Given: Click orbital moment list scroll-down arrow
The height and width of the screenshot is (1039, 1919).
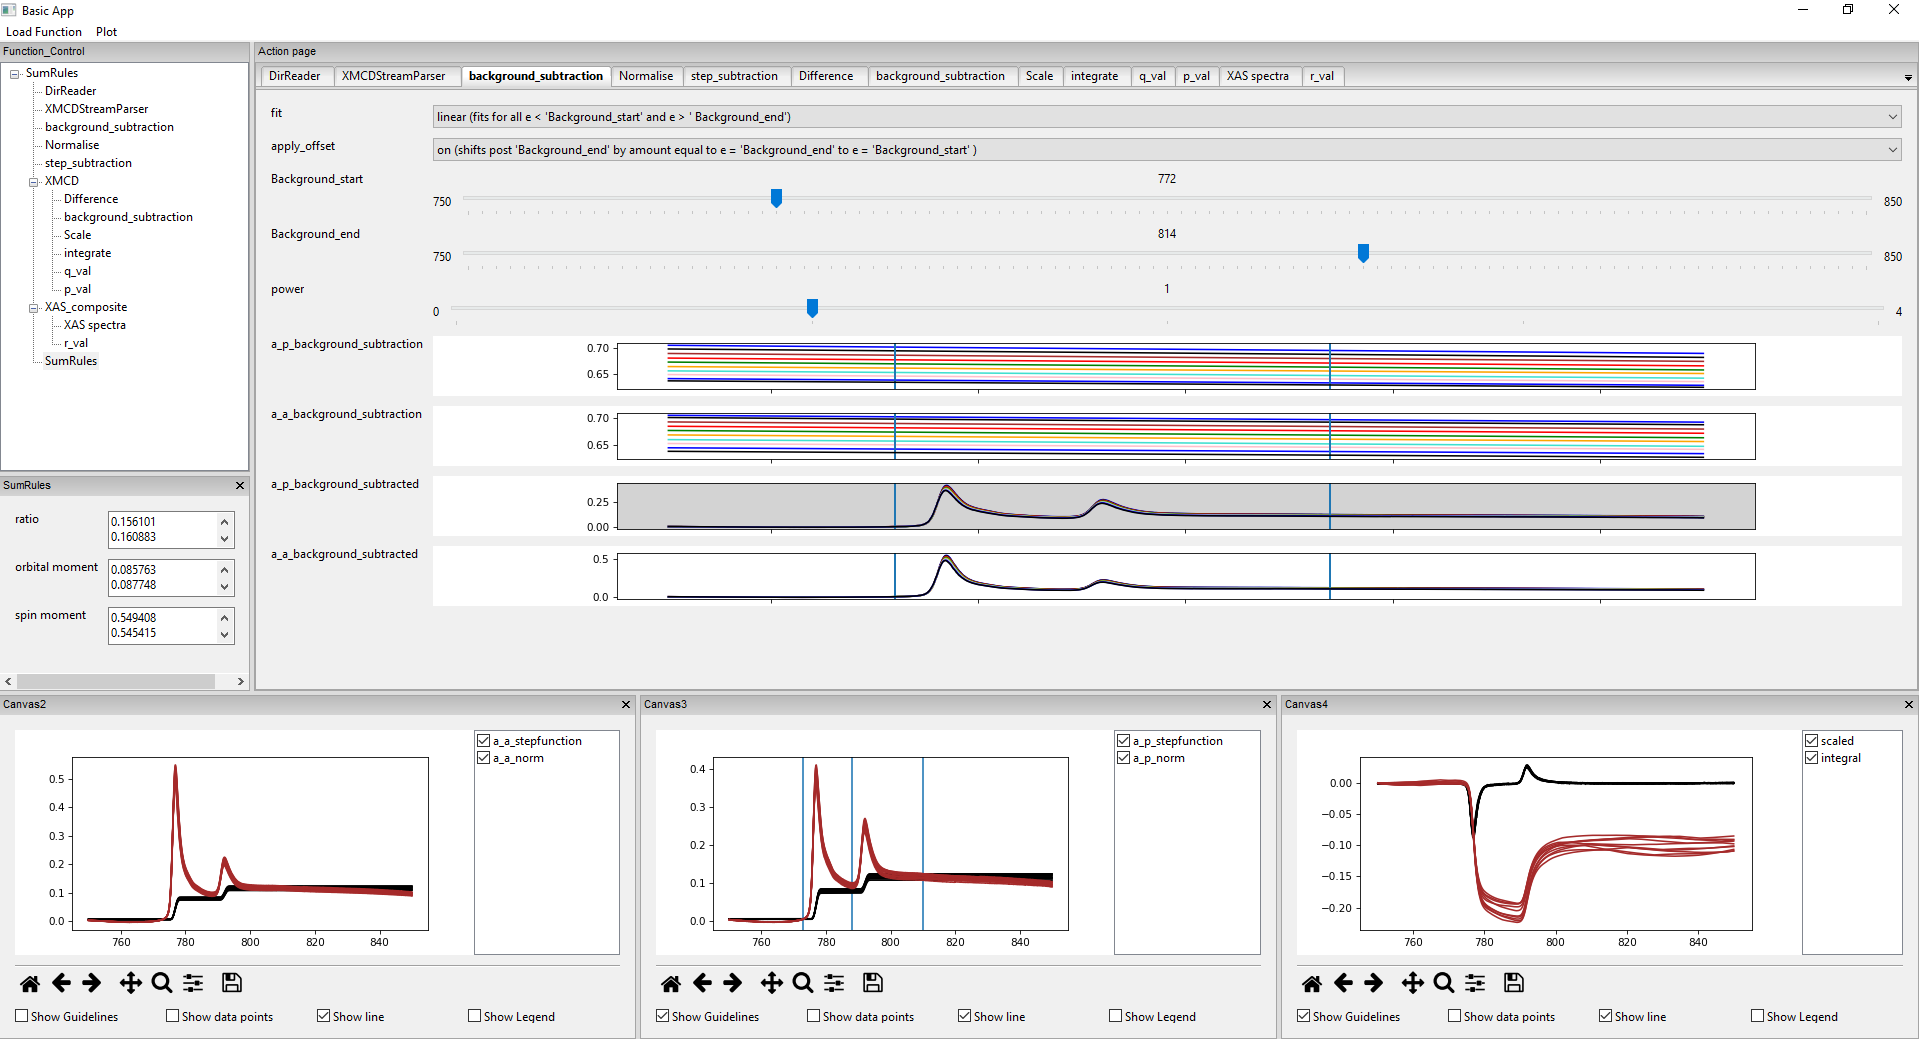Looking at the screenshot, I should click(x=225, y=587).
